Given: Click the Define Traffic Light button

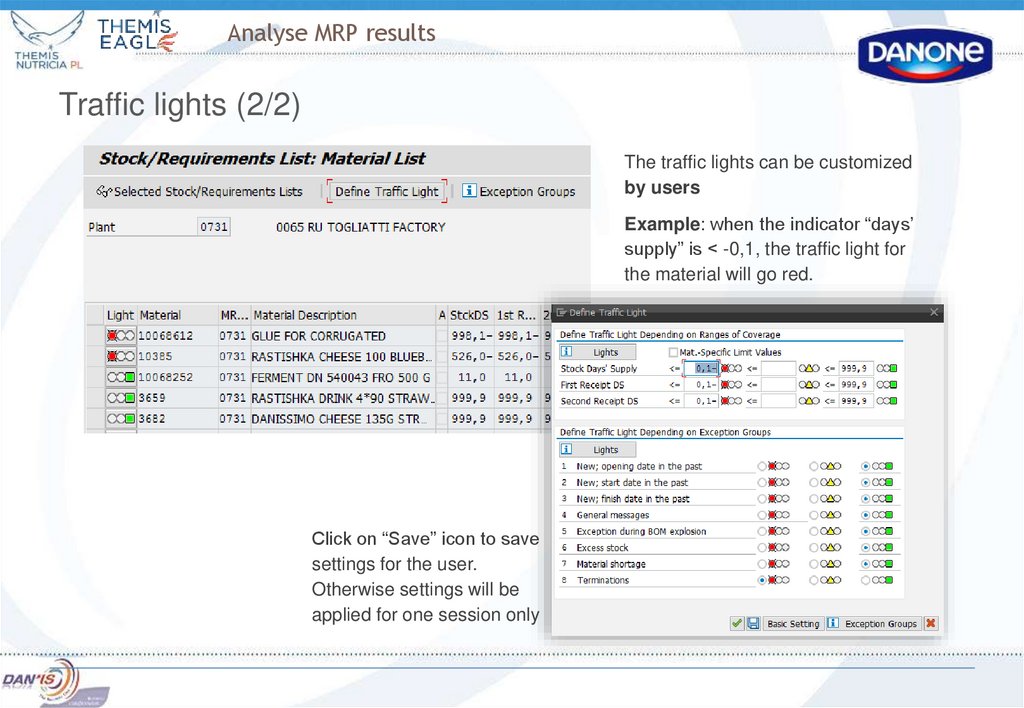Looking at the screenshot, I should [x=386, y=192].
